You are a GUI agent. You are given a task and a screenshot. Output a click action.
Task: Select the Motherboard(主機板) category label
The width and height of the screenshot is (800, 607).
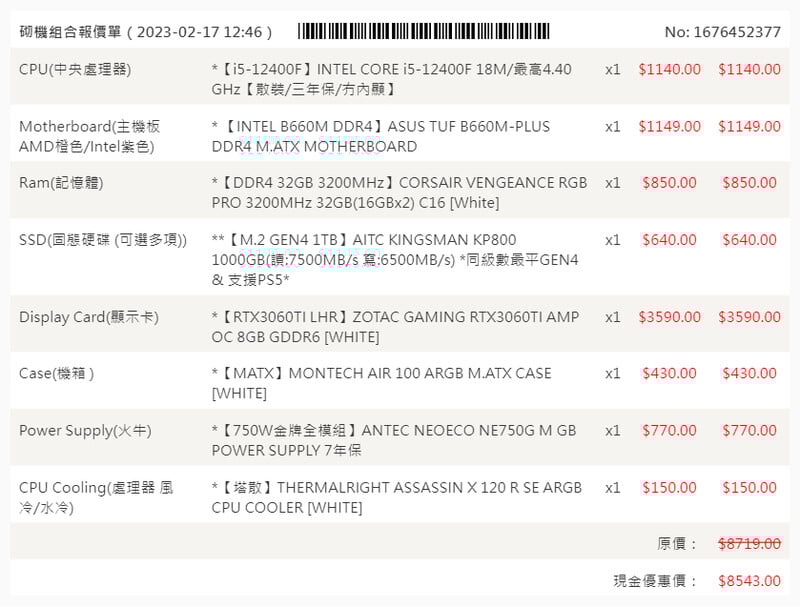point(89,136)
